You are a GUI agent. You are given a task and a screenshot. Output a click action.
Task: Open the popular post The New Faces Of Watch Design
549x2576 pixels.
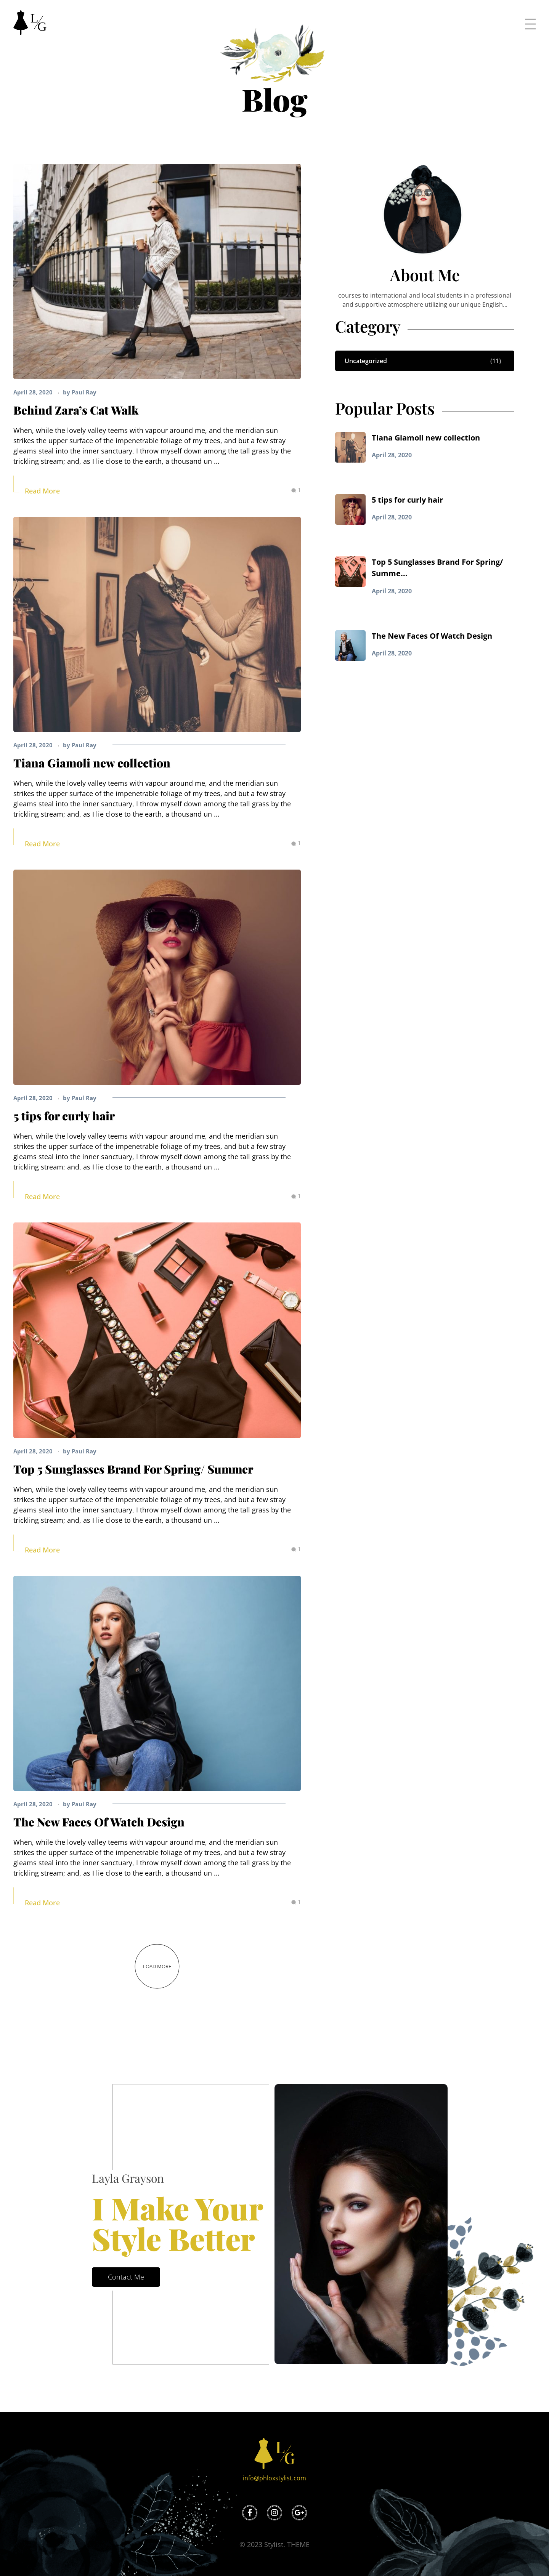[x=432, y=636]
